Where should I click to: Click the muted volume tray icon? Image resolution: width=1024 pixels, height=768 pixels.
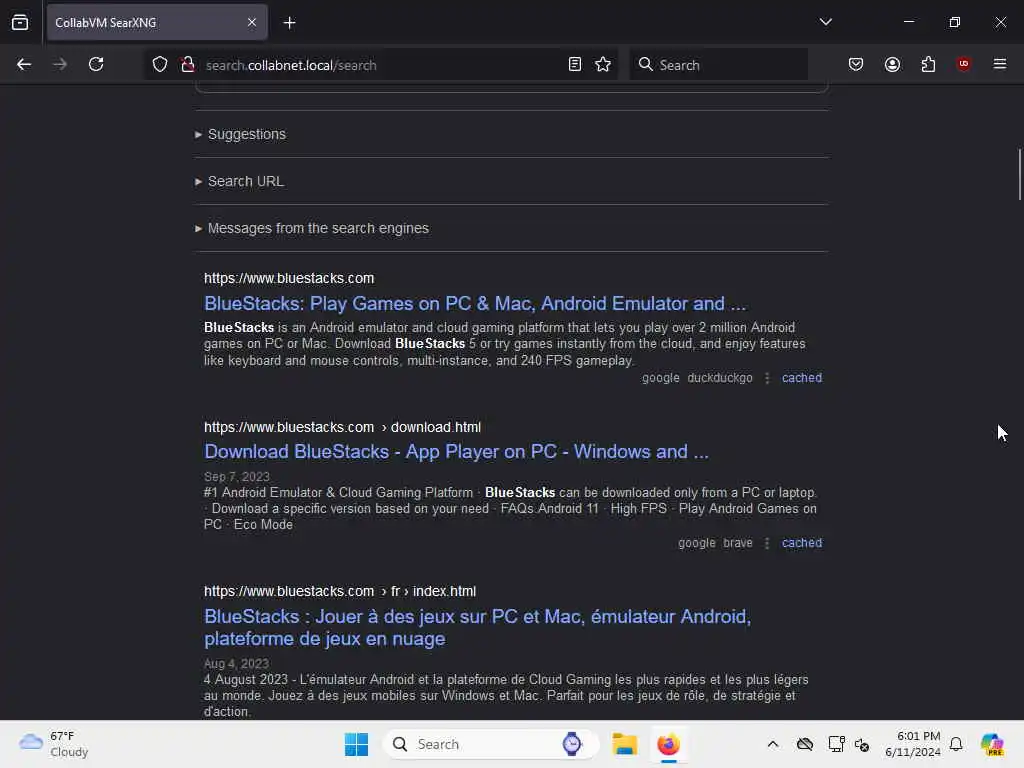tap(862, 744)
